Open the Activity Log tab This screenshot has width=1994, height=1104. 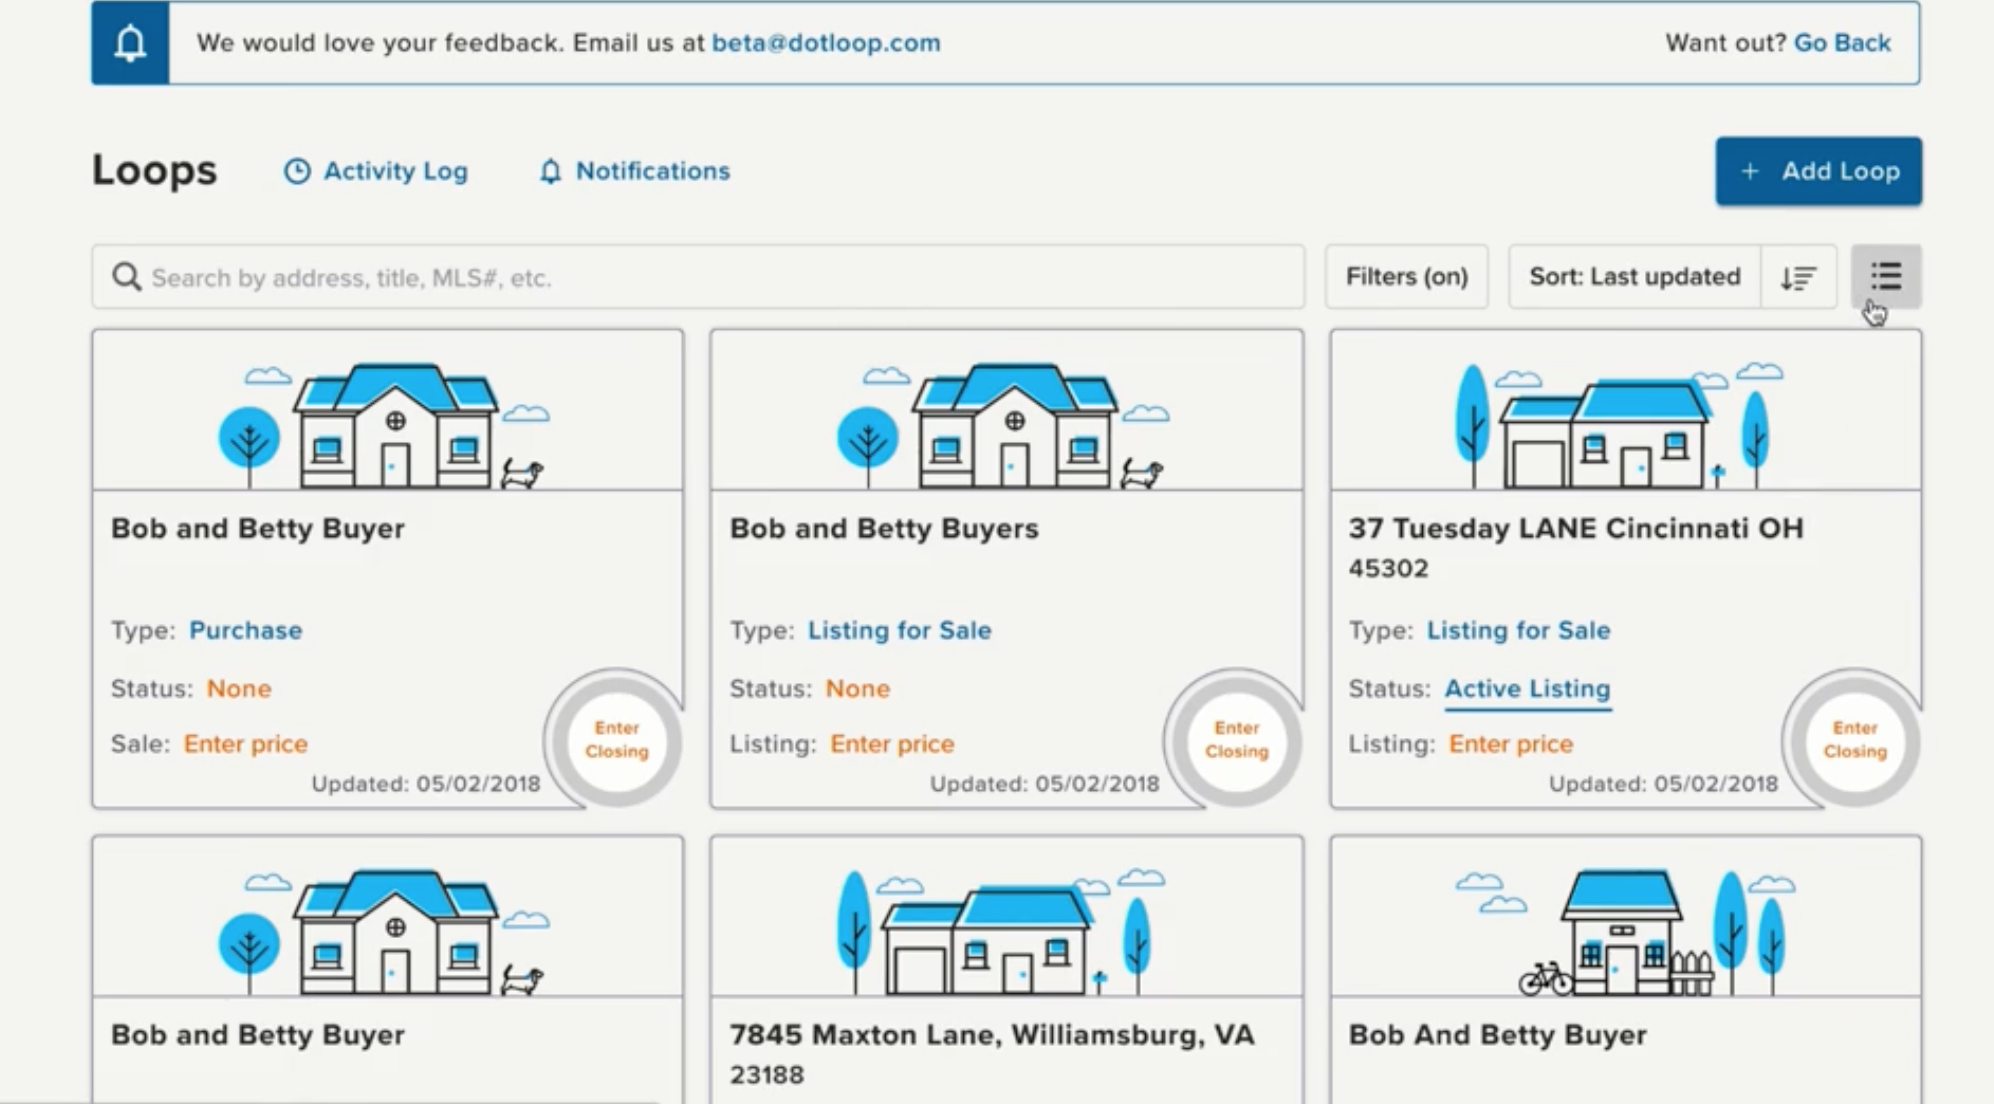coord(376,171)
